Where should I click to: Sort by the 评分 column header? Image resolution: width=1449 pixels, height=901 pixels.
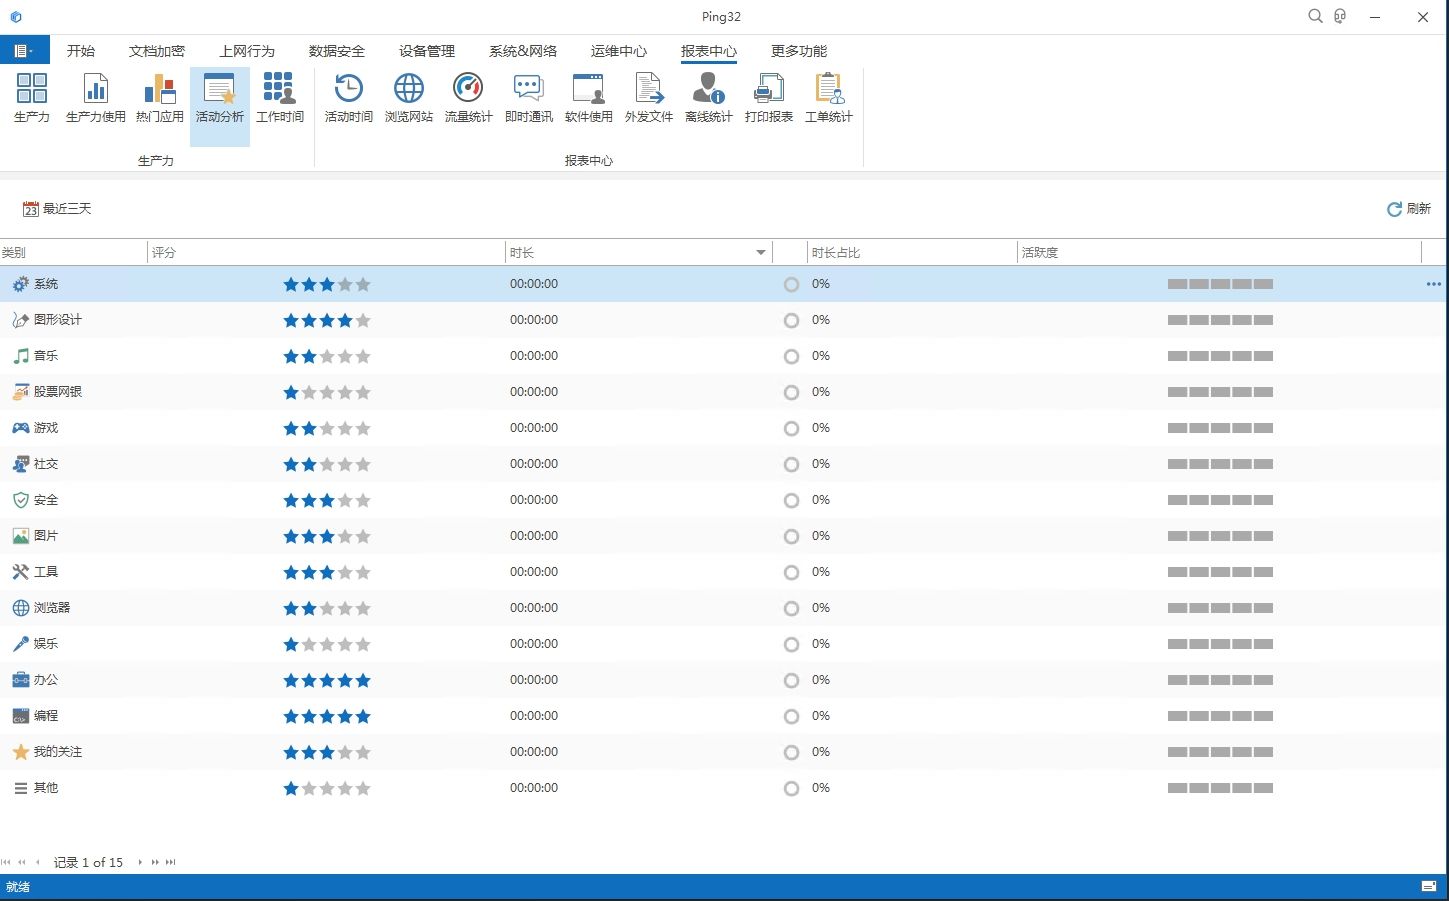click(326, 253)
